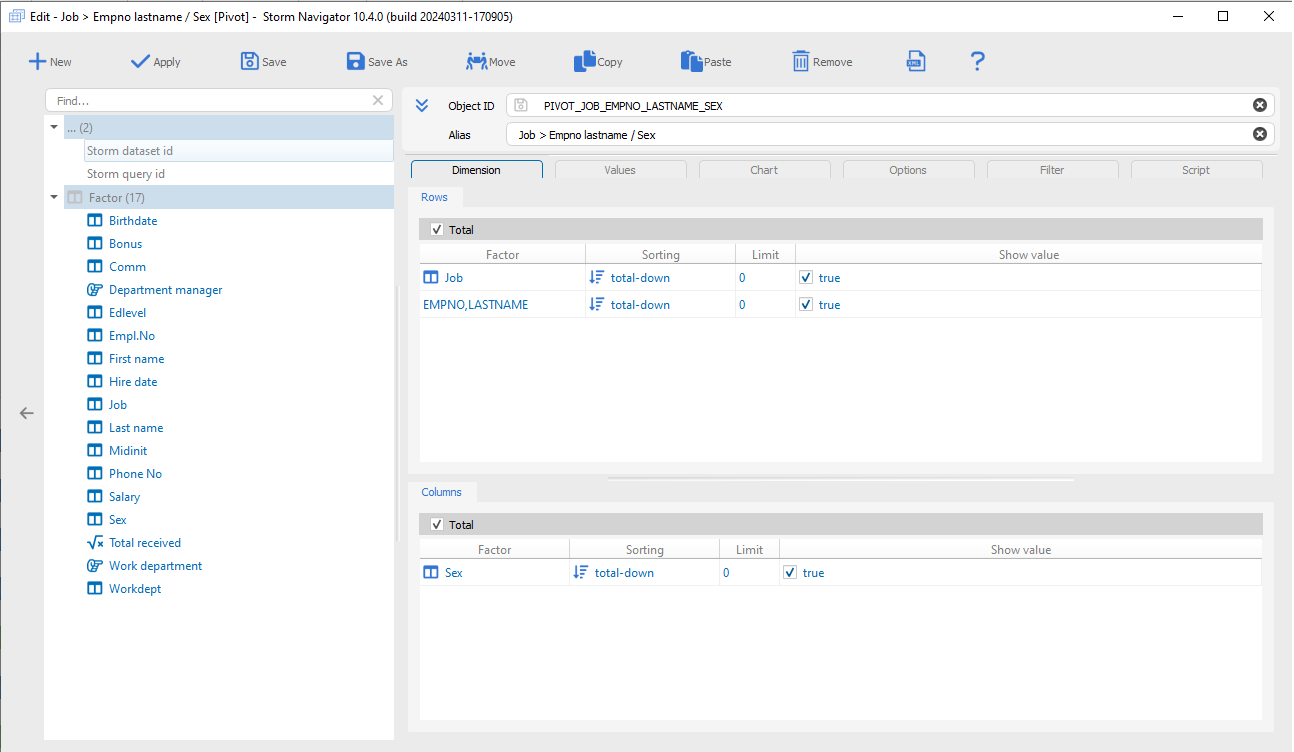Clear the Find search box

pos(378,100)
